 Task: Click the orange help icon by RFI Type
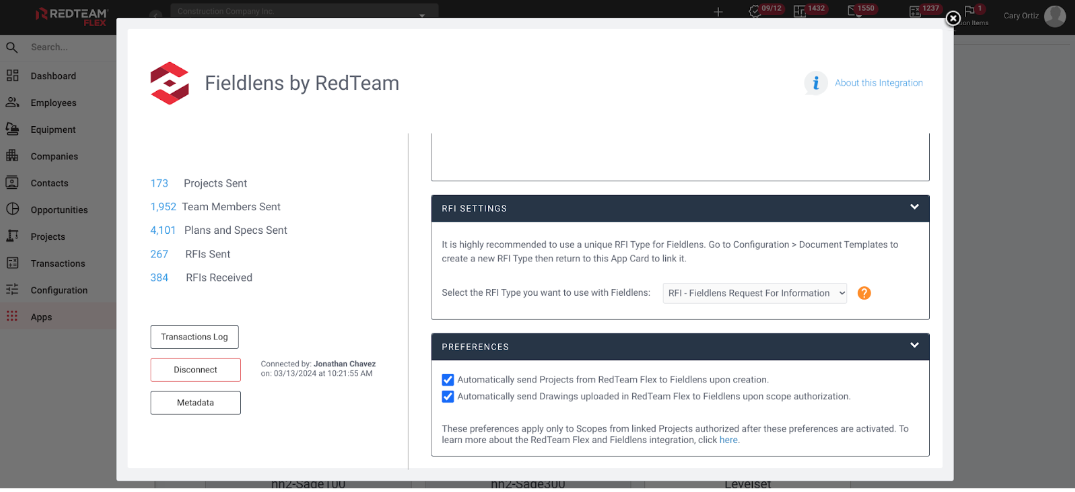864,293
